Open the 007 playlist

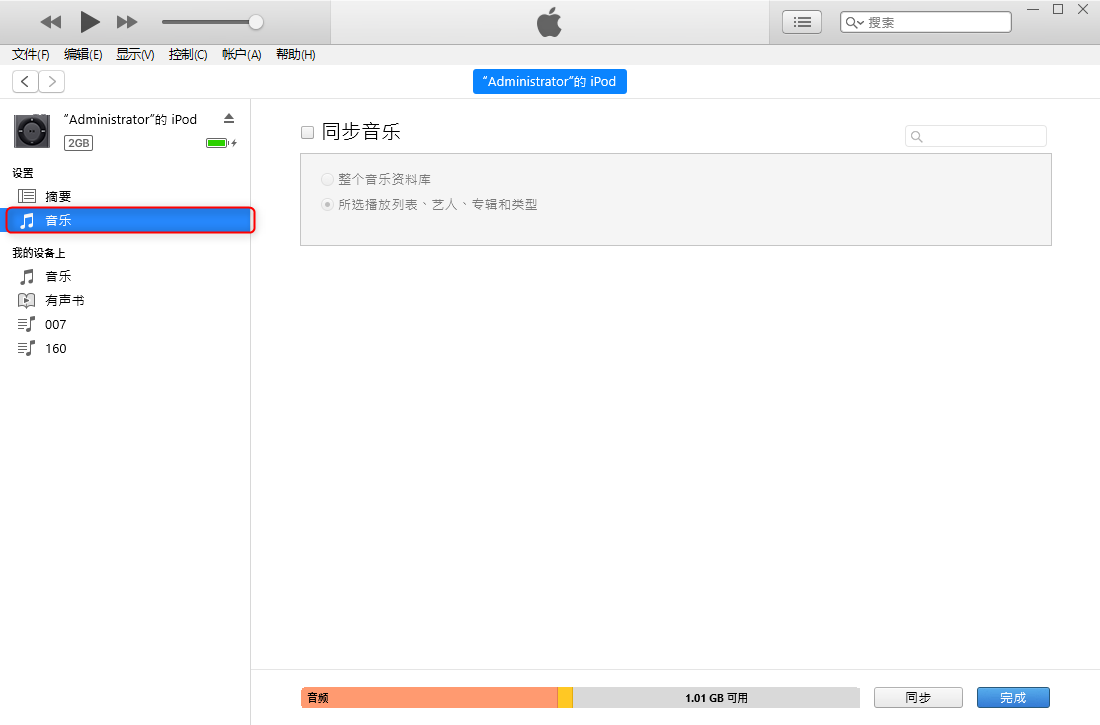(126, 324)
